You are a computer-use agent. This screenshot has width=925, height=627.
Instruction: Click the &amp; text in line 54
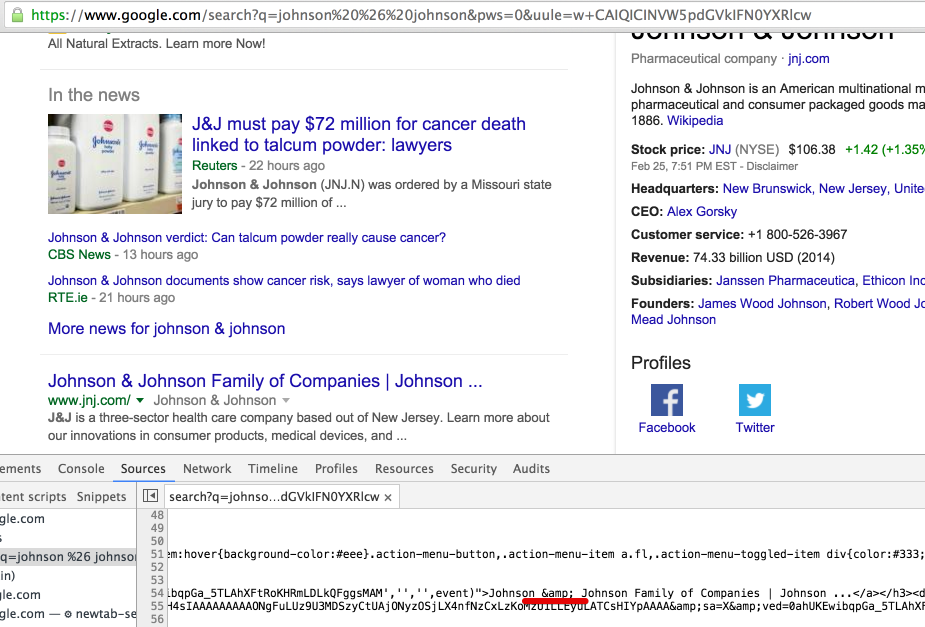point(557,593)
